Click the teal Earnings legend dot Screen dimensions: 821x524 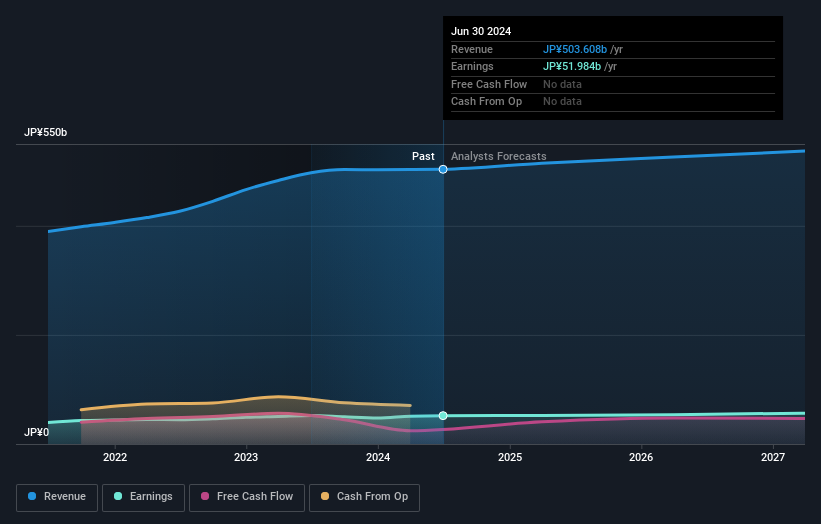coord(118,496)
